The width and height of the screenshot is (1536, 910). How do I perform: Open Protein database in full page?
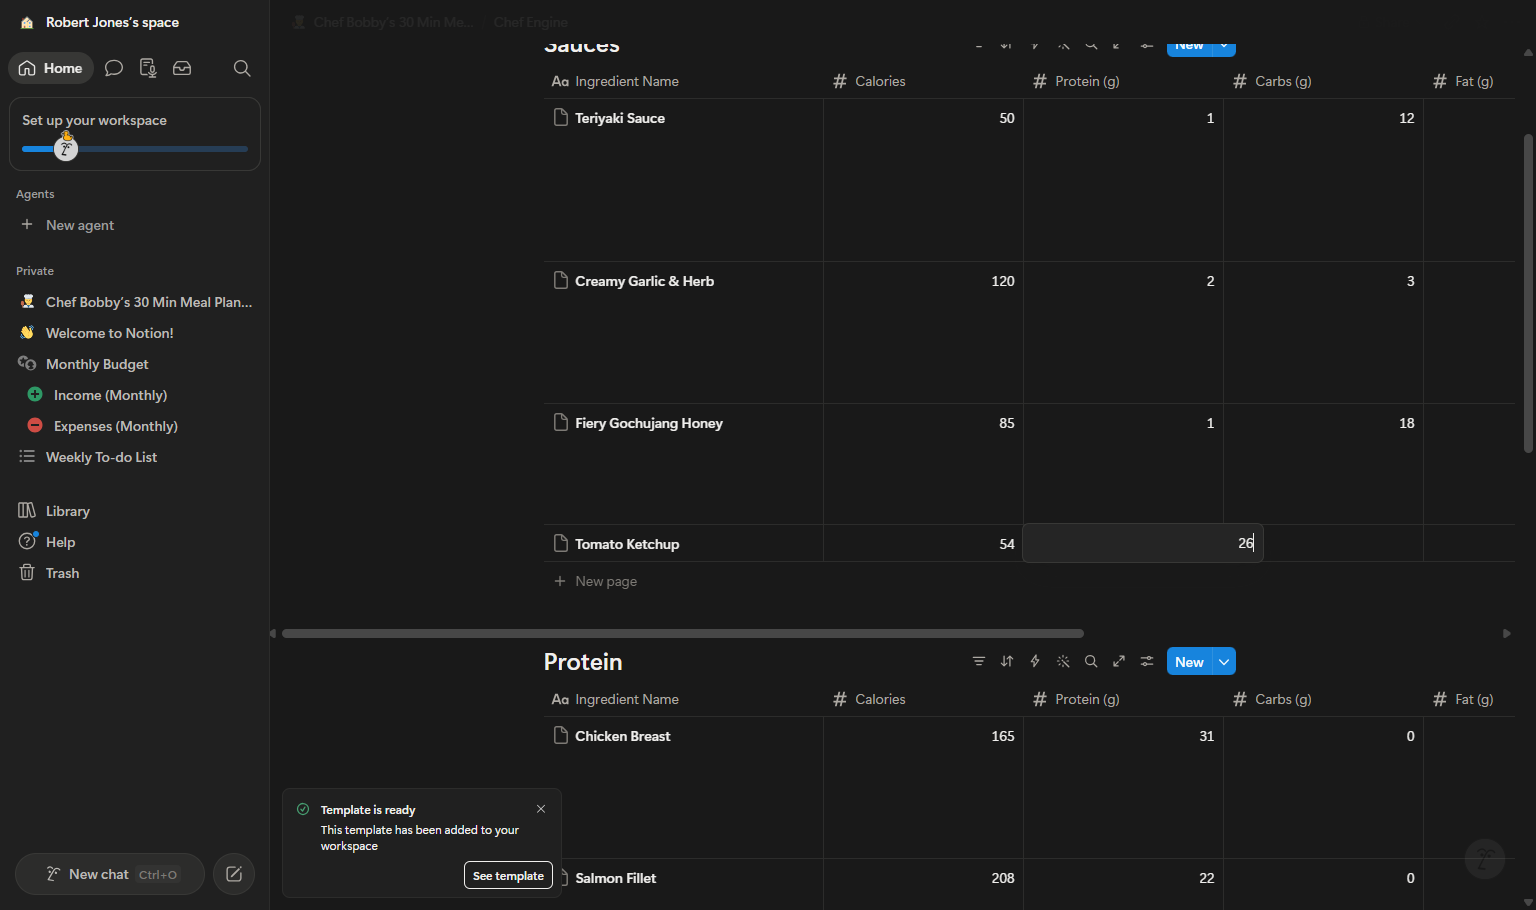pos(1119,661)
